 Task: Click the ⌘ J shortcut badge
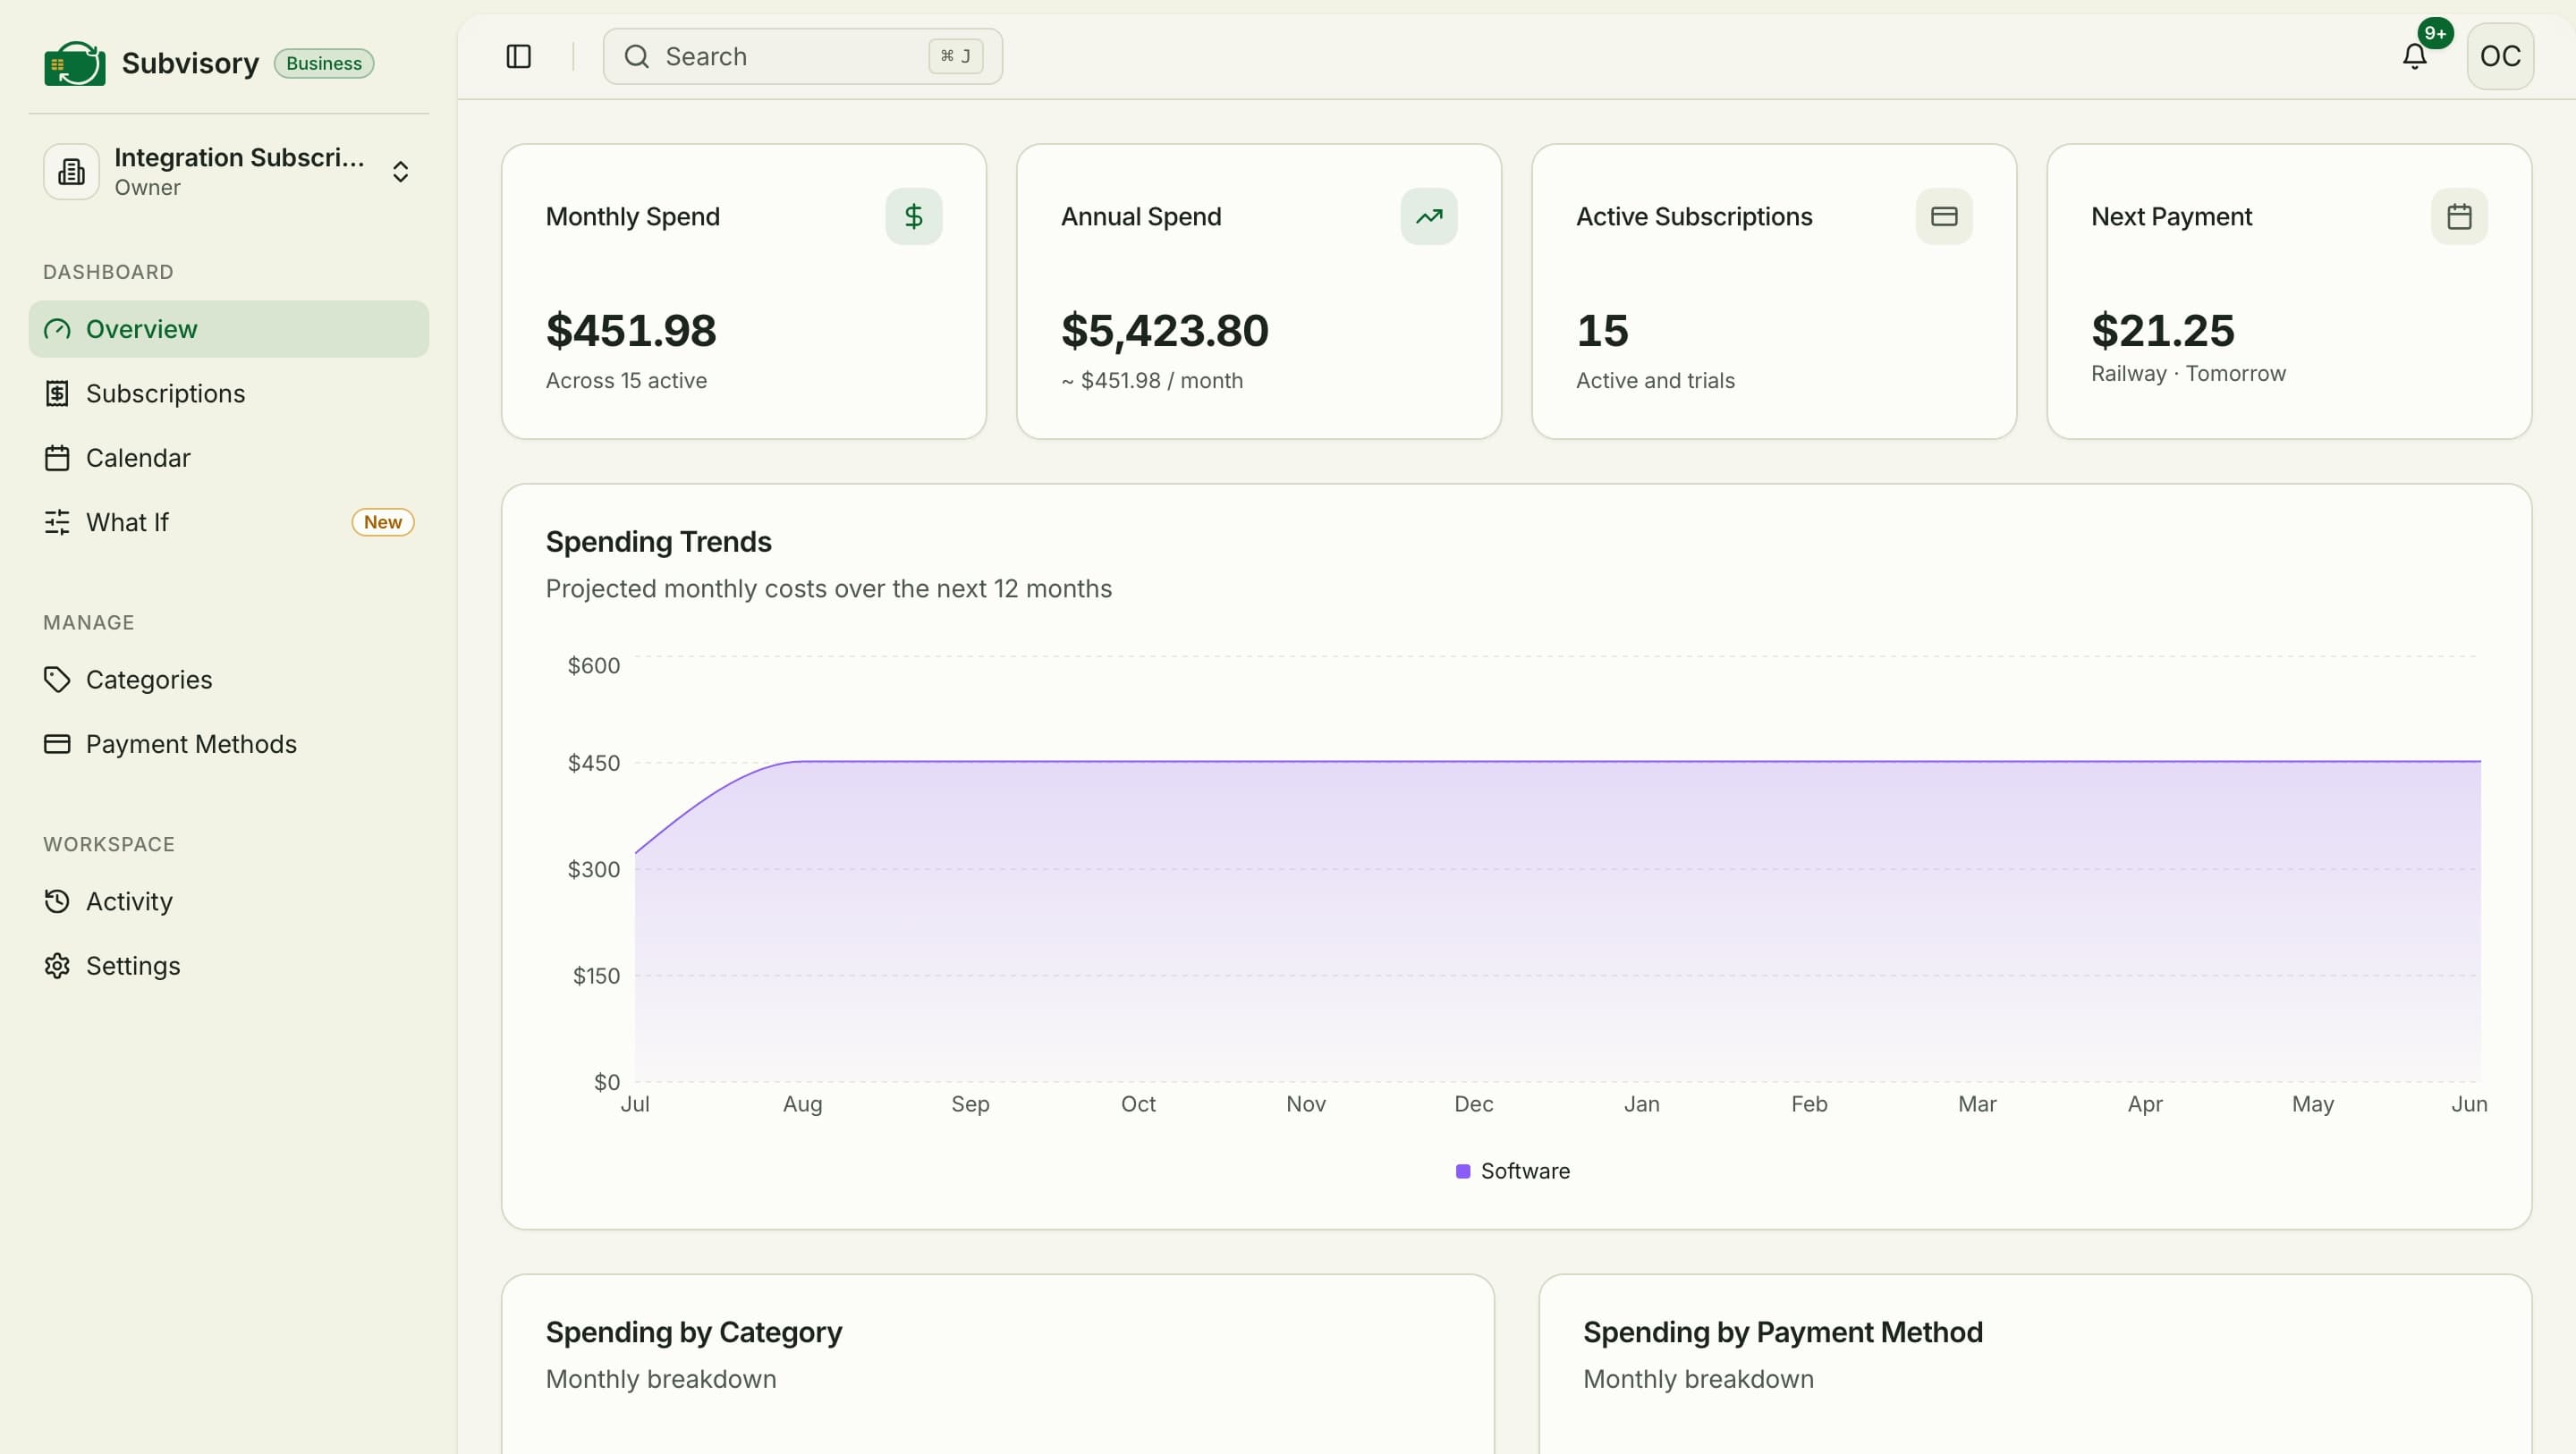(x=955, y=56)
